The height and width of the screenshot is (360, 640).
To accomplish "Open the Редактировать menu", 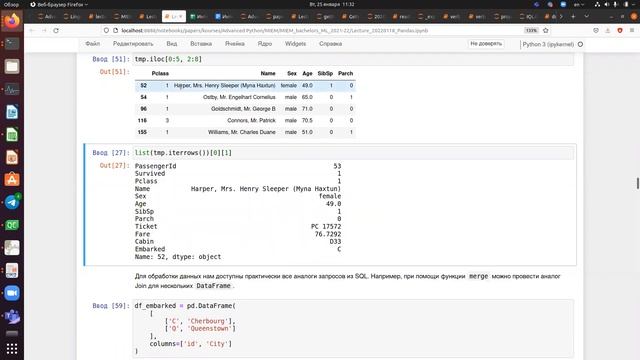I will click(133, 44).
